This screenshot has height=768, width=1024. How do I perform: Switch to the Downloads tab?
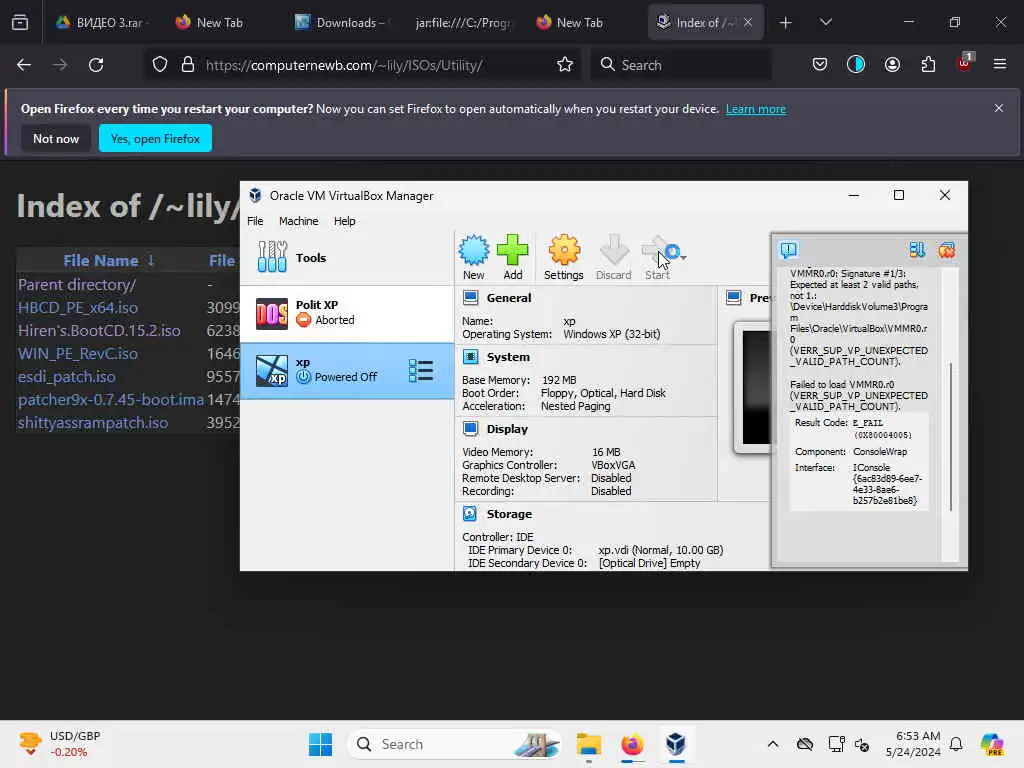342,22
